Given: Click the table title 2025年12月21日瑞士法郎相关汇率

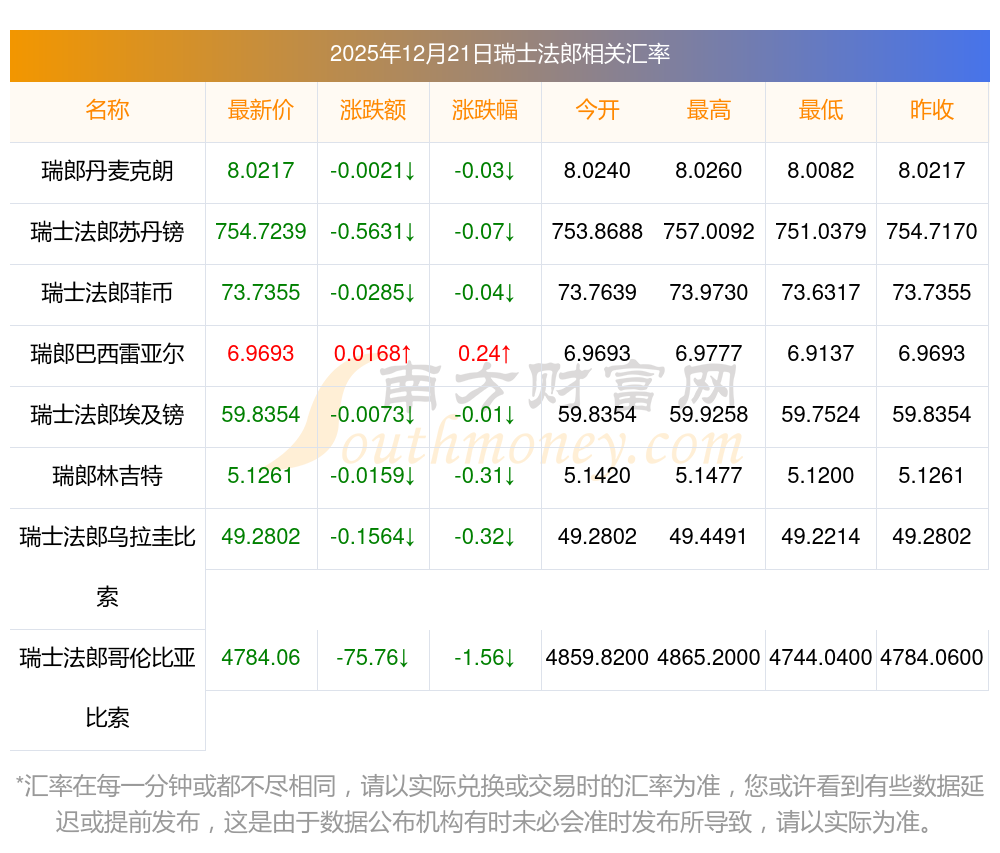Looking at the screenshot, I should (500, 54).
